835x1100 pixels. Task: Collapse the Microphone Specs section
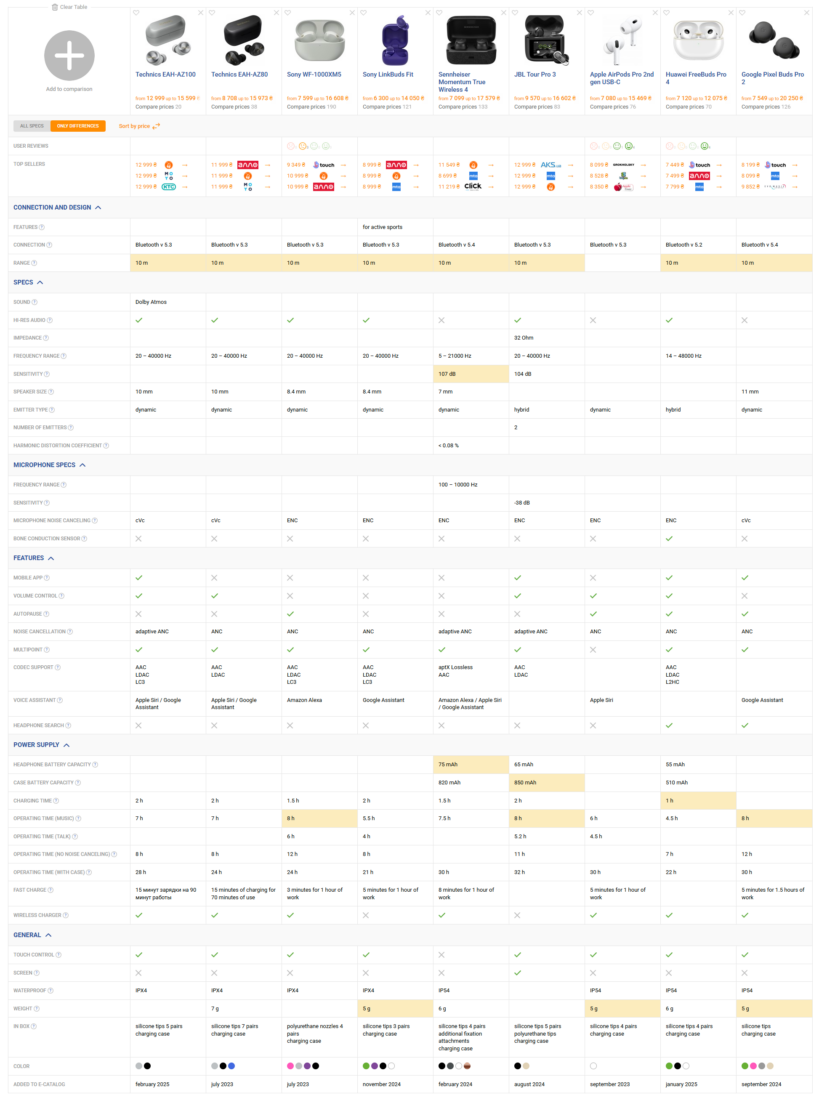click(x=83, y=465)
